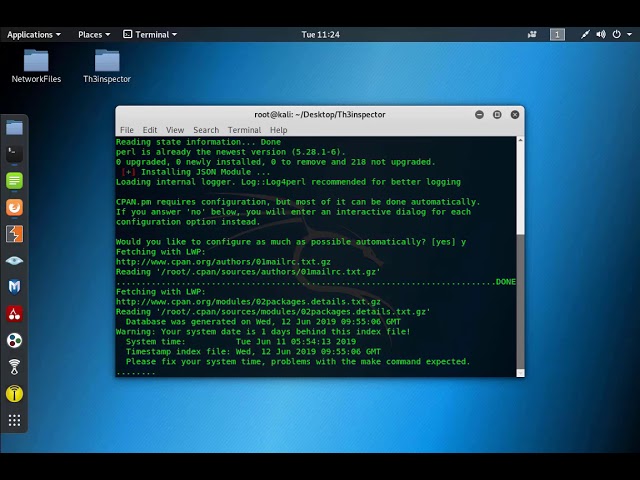Click the 01mailrc.txt.gz URL line
640x480 pixels.
(223, 262)
